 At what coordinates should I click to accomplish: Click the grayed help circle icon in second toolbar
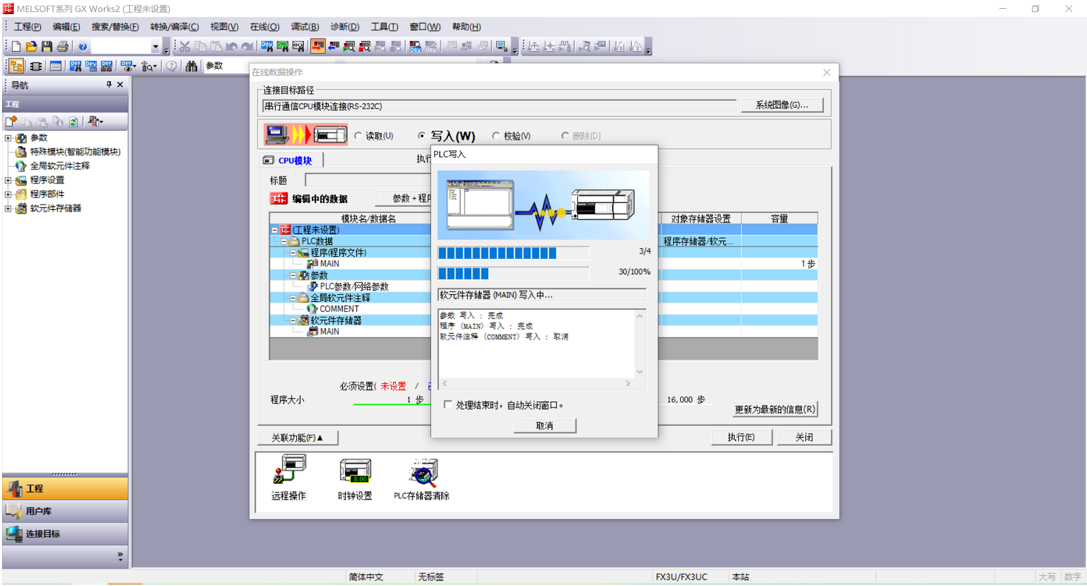tap(171, 66)
